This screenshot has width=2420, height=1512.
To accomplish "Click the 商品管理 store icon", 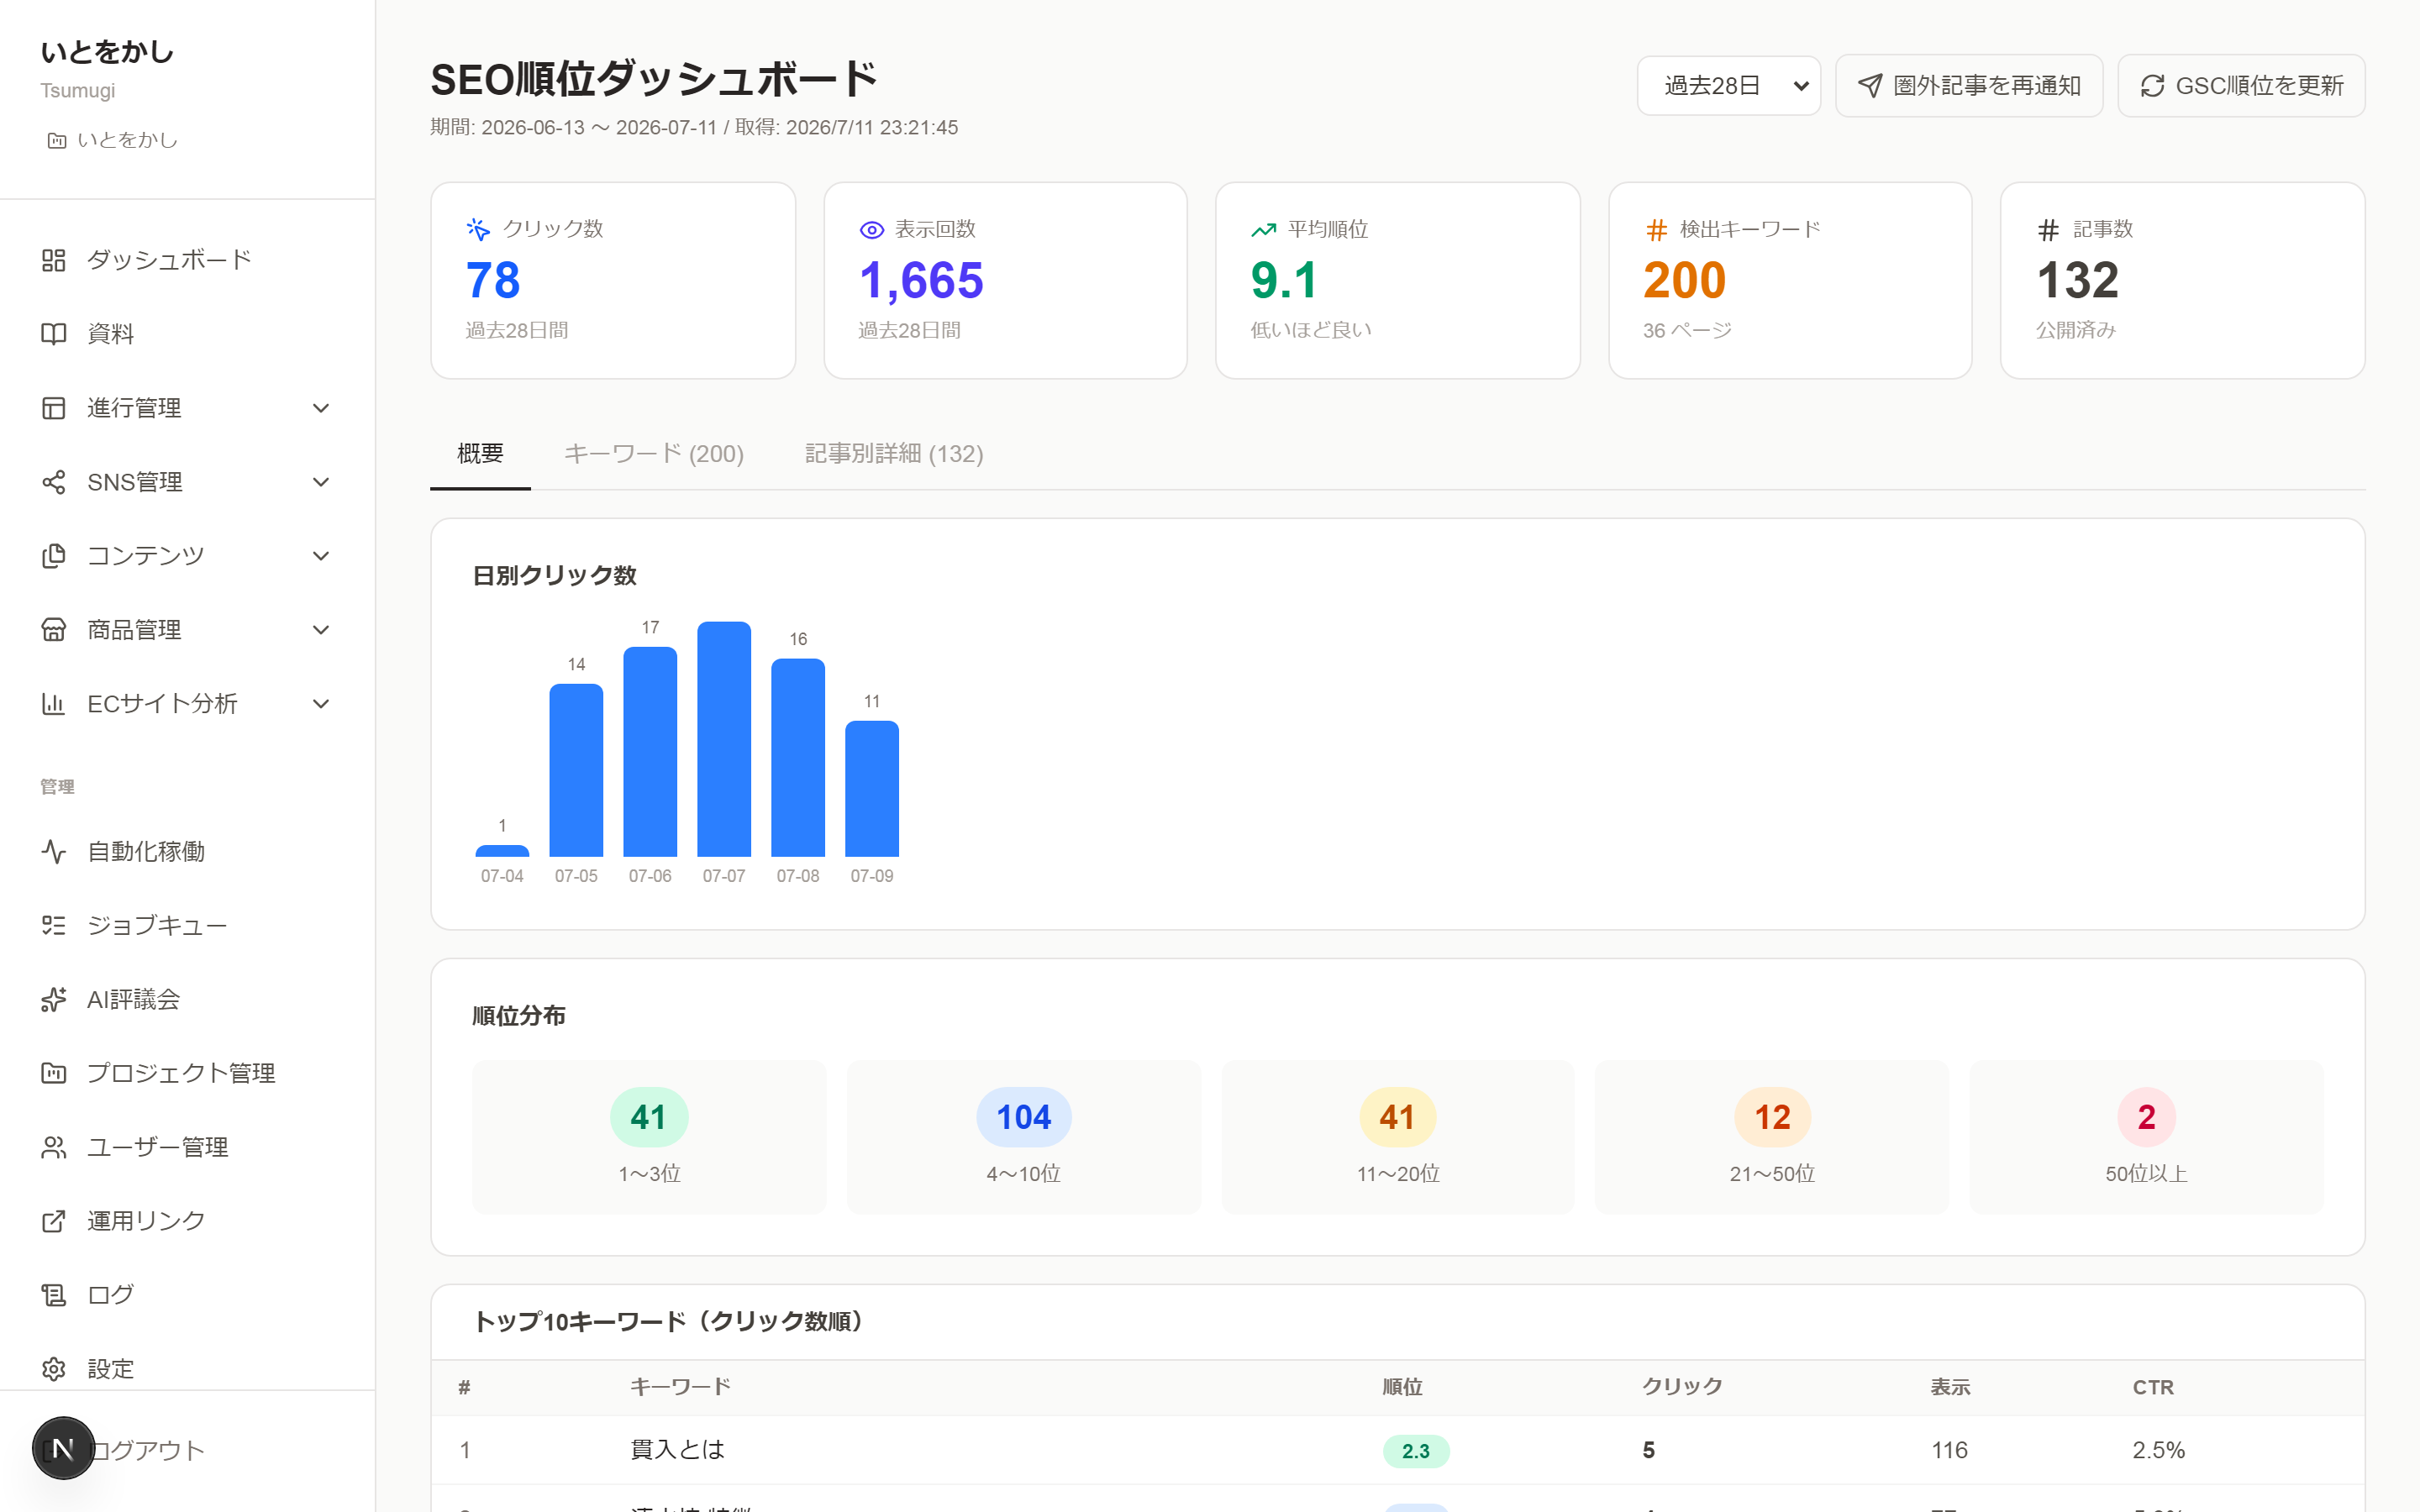I will coord(53,630).
